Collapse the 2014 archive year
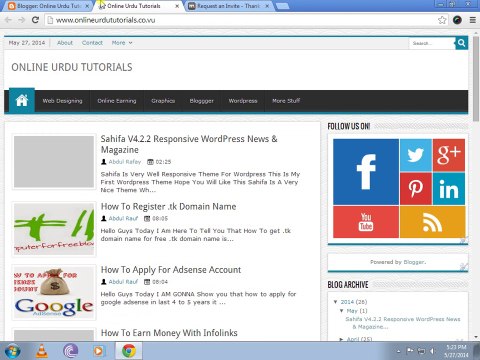This screenshot has width=480, height=360. 336,302
